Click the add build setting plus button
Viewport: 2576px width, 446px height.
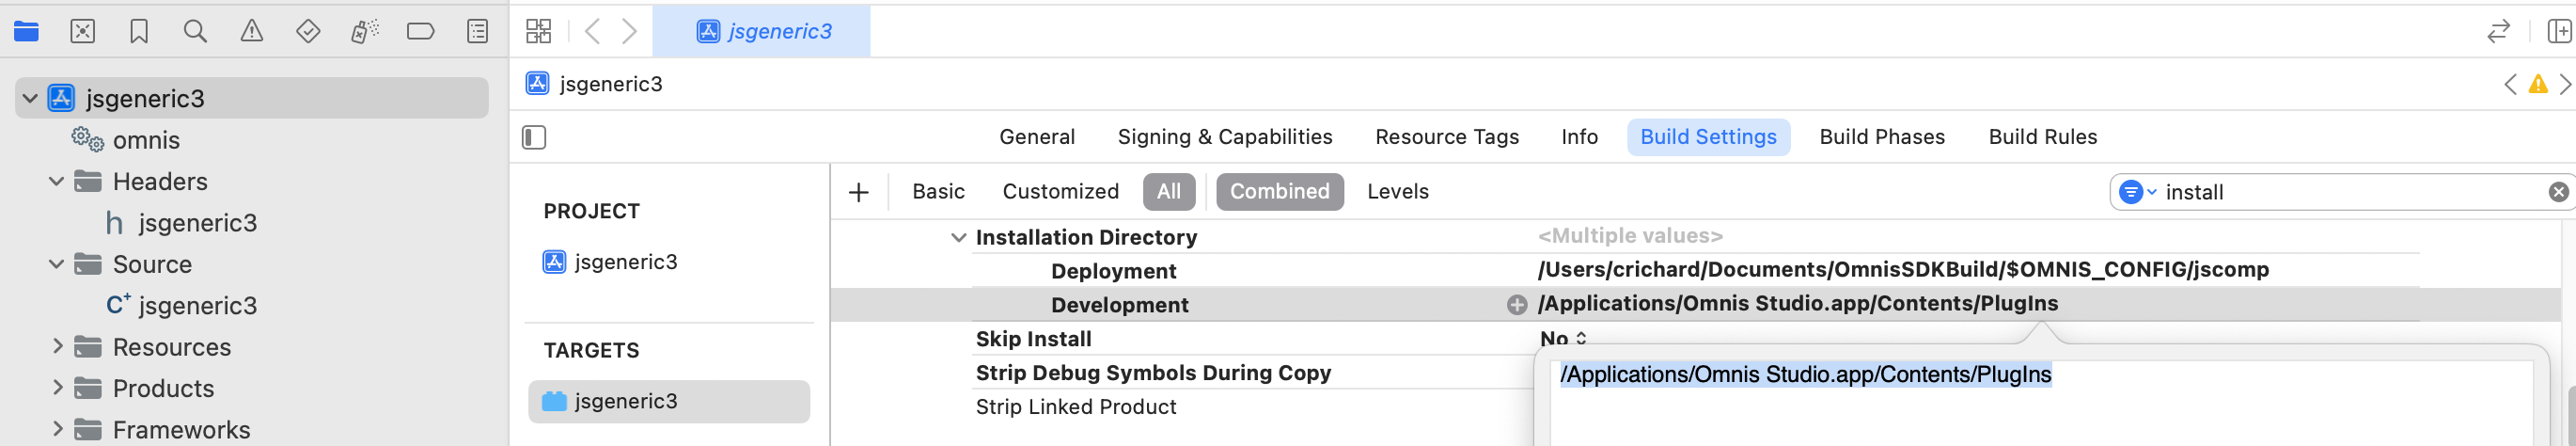[858, 192]
